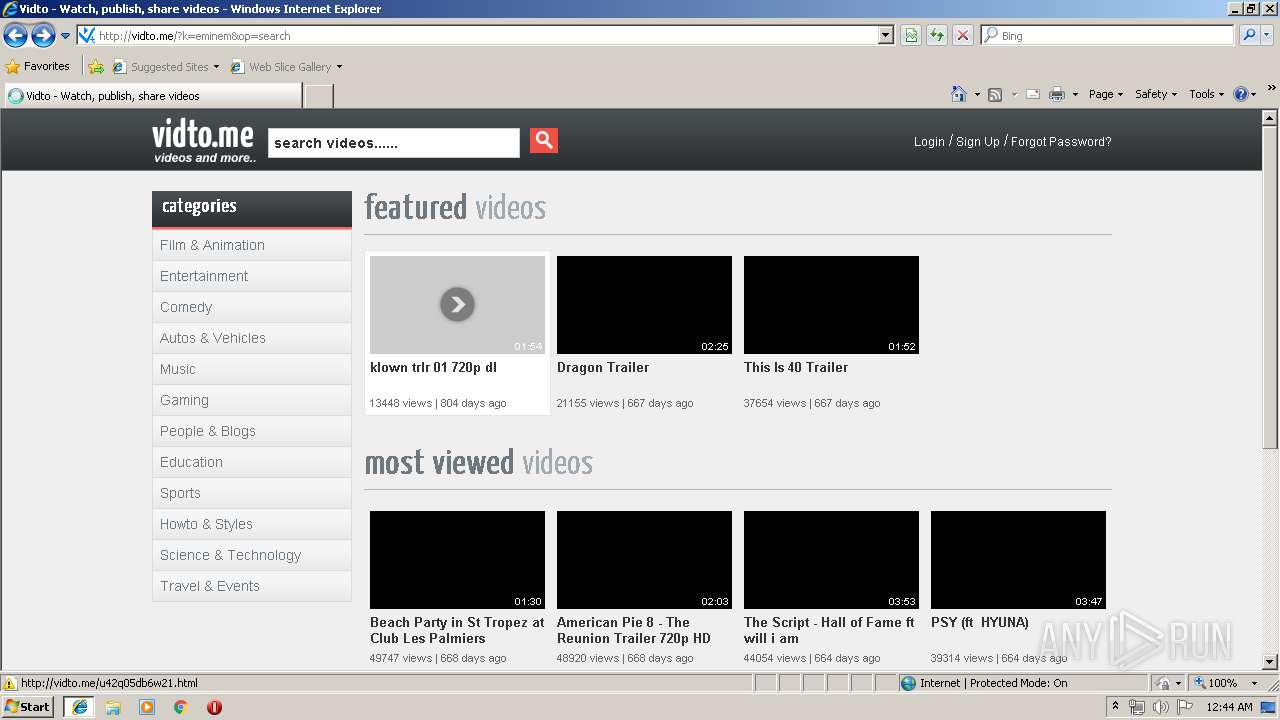The width and height of the screenshot is (1280, 720).
Task: Open the search provider dropdown arrow
Action: (x=1267, y=36)
